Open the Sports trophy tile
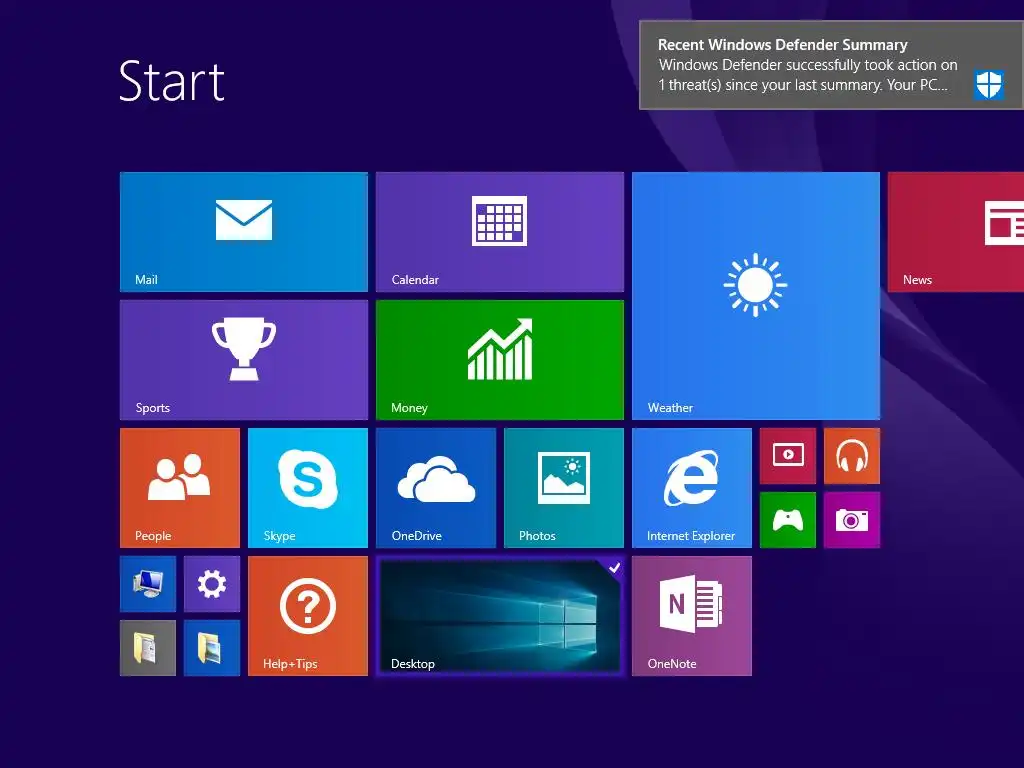 (x=244, y=360)
